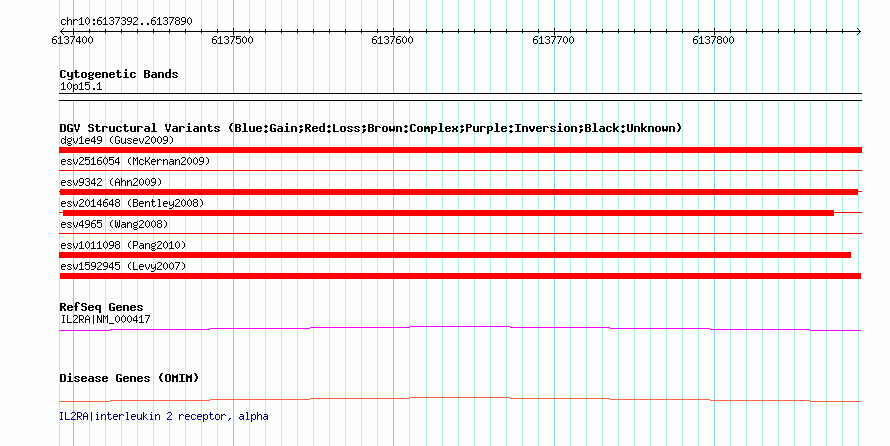890x446 pixels.
Task: Select the DGV Structural Variants track title
Action: (x=371, y=128)
